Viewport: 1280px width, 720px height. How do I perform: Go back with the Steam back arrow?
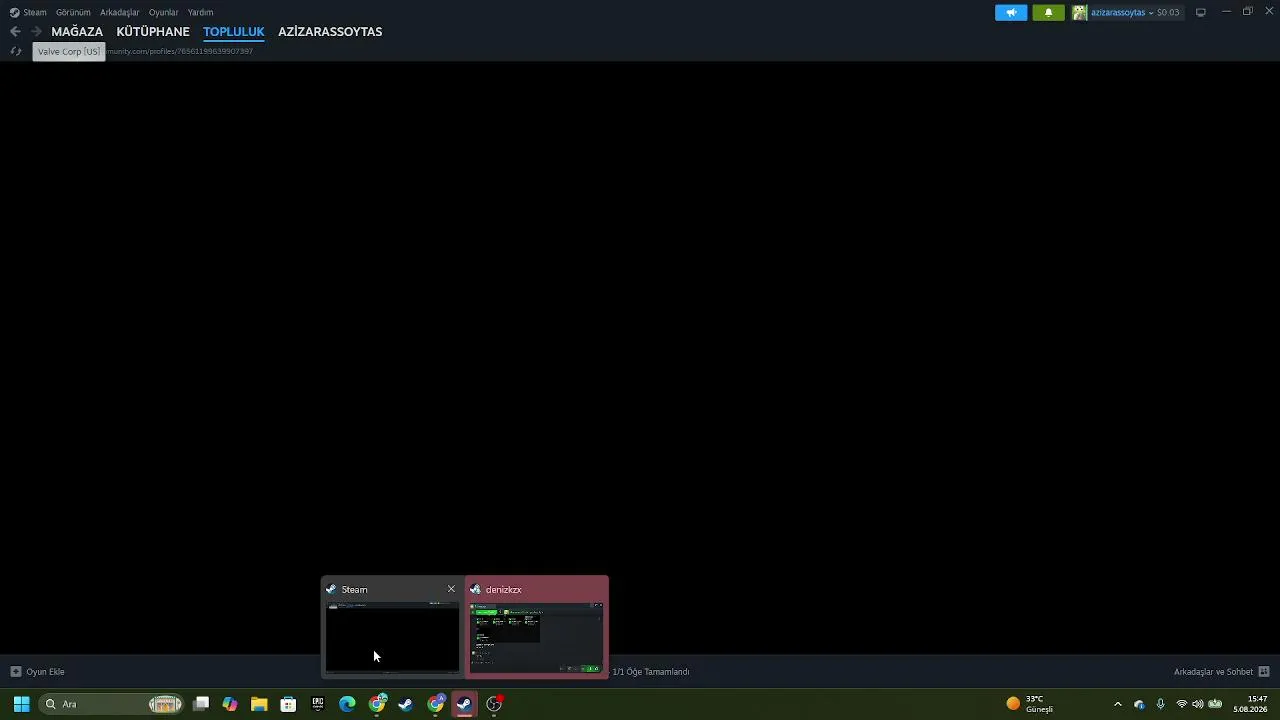(15, 32)
